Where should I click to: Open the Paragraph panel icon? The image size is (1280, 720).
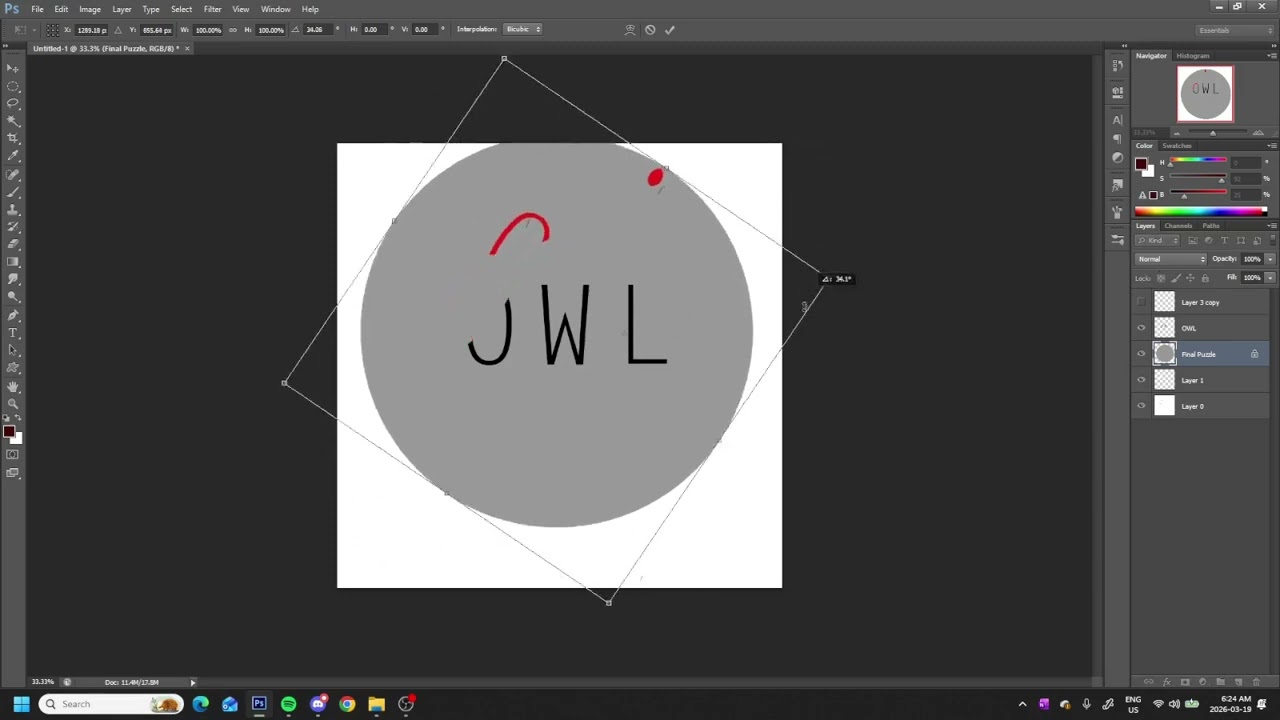click(x=1118, y=139)
